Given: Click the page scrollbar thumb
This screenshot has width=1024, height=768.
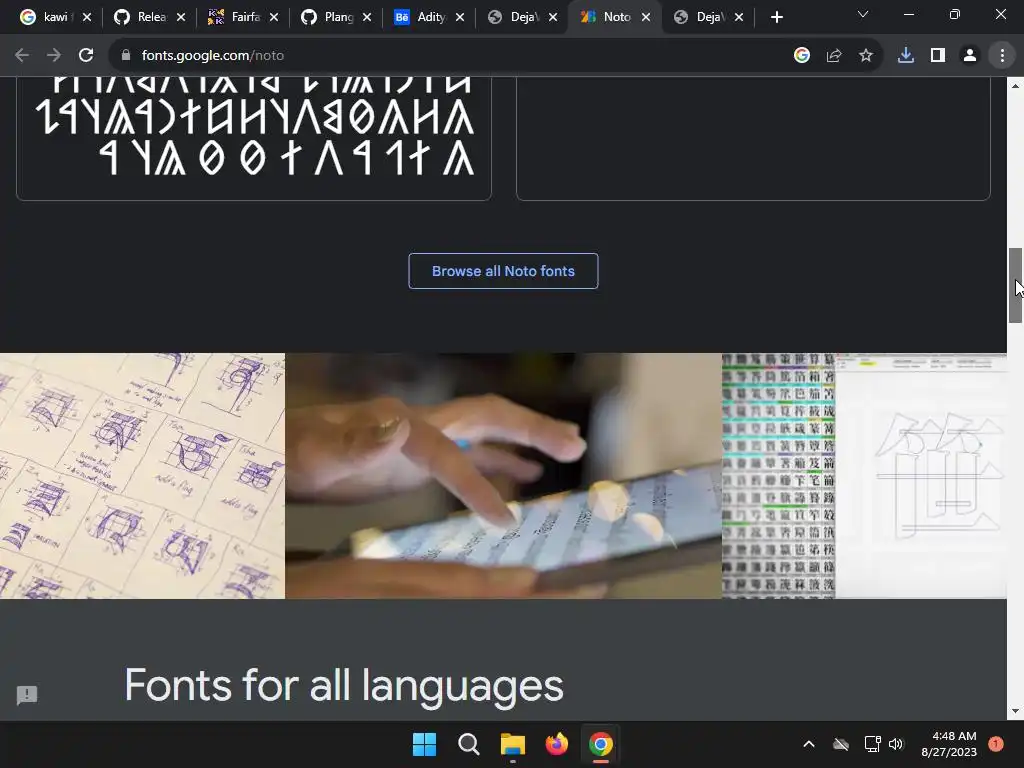Looking at the screenshot, I should click(x=1015, y=285).
